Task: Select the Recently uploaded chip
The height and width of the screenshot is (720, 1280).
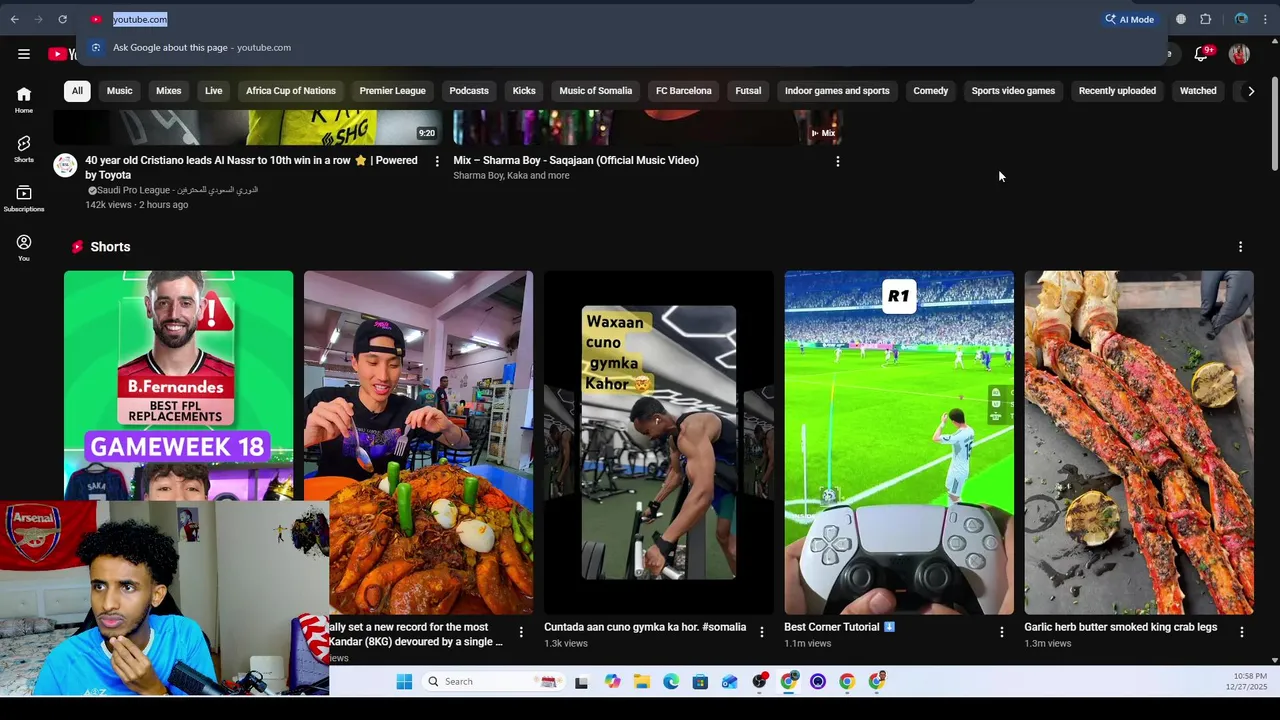Action: point(1117,91)
